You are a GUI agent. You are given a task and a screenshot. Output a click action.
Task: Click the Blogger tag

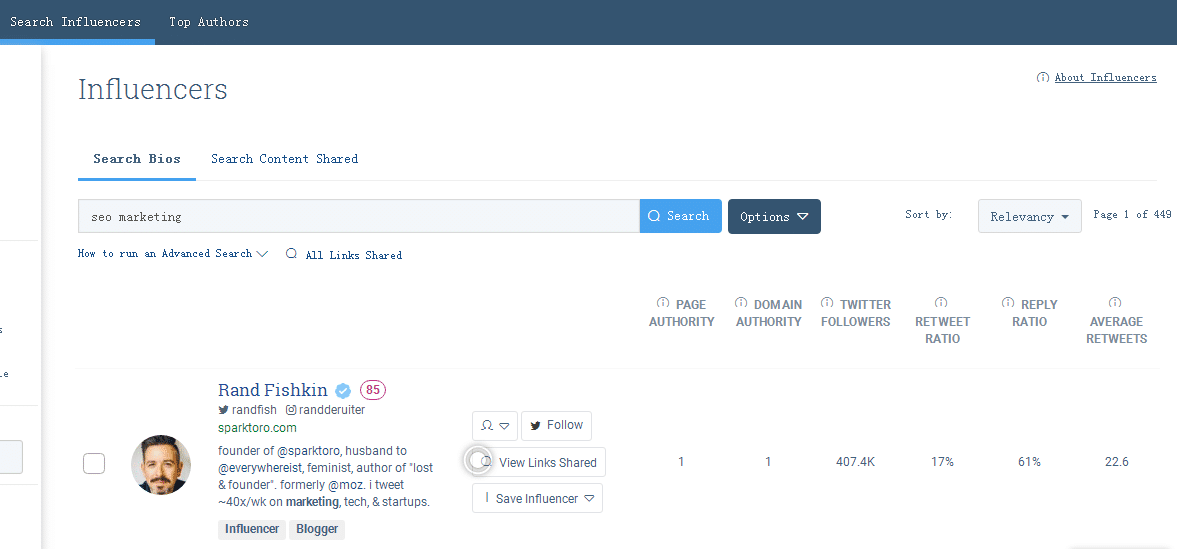(317, 529)
